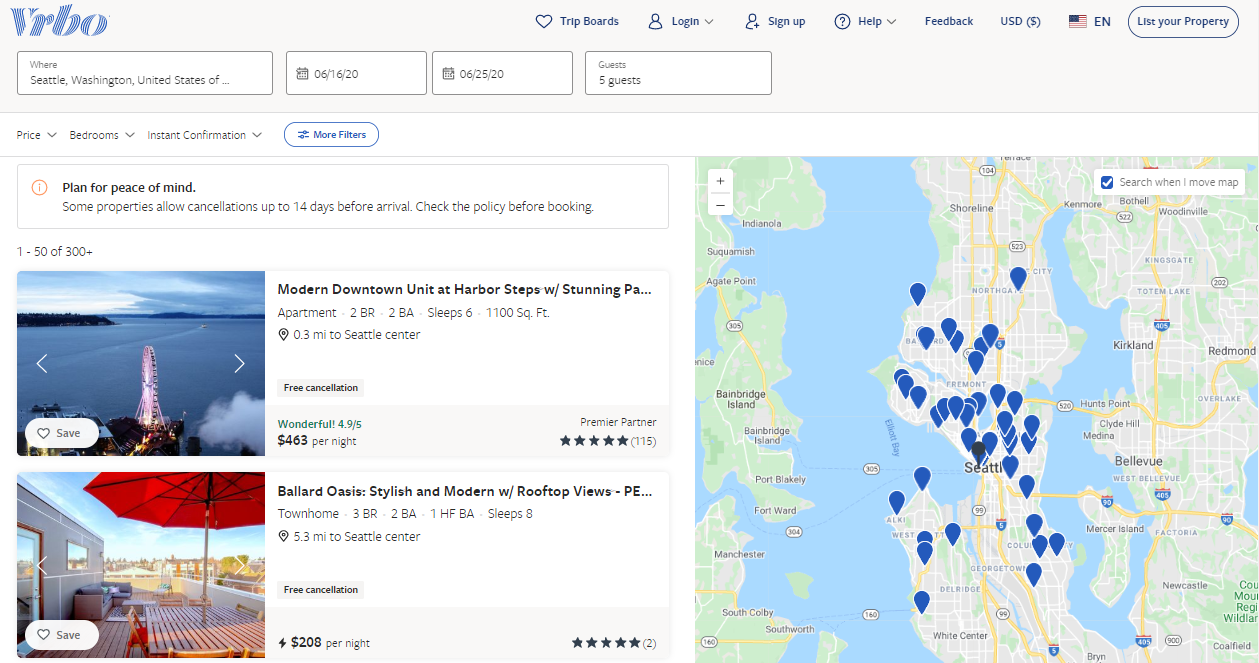Click the $463 per night price
Image resolution: width=1259 pixels, height=663 pixels.
pyautogui.click(x=317, y=440)
